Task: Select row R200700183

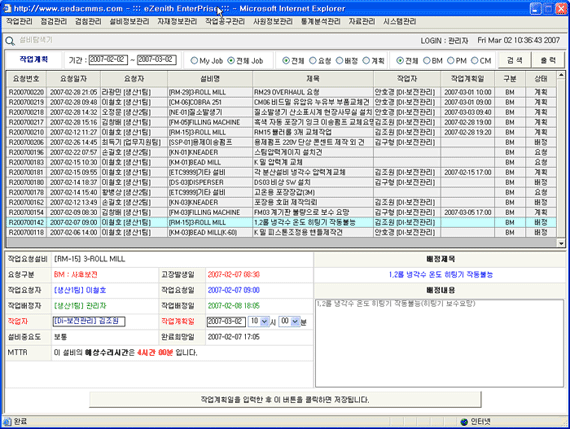Action: (x=282, y=163)
